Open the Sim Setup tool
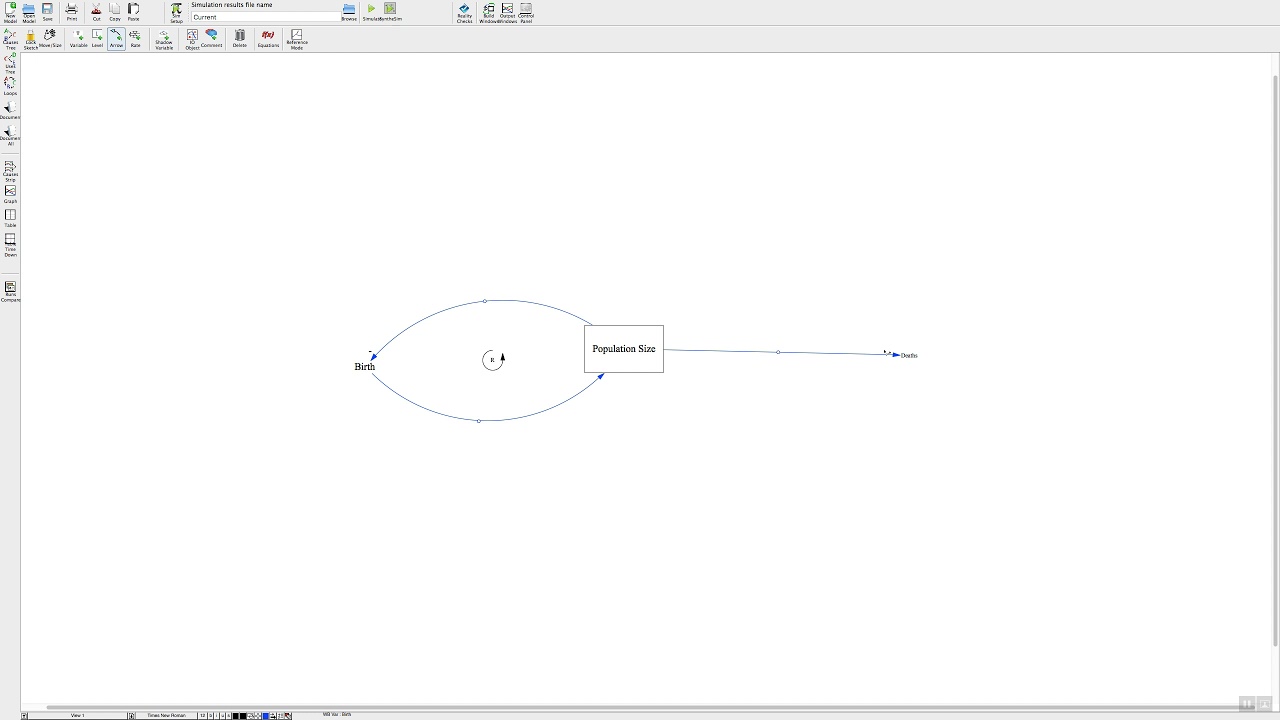The image size is (1280, 720). click(x=176, y=12)
